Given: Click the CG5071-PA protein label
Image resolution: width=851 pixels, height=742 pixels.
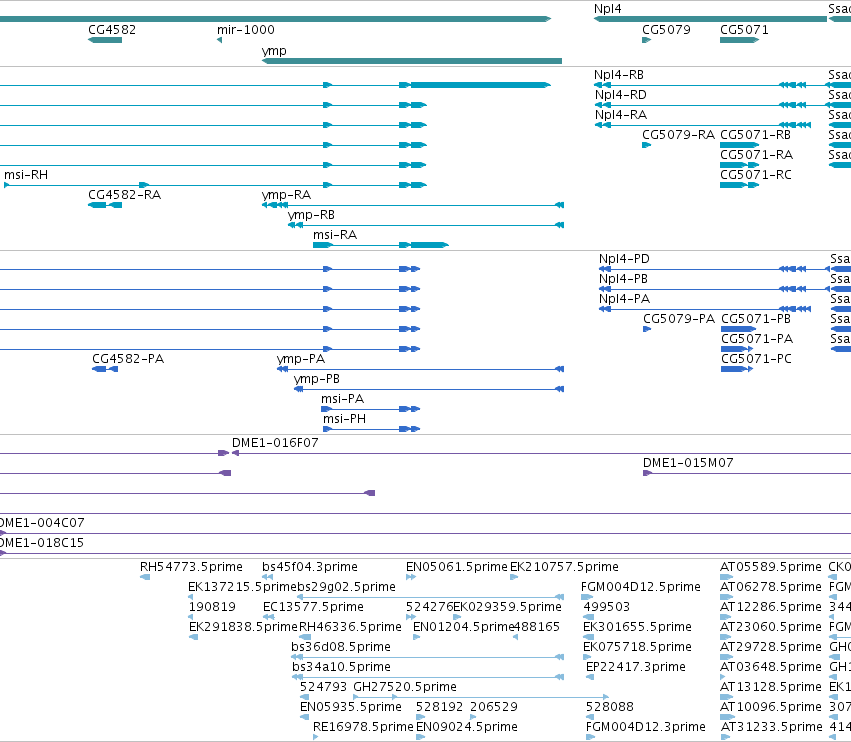Looking at the screenshot, I should pos(757,339).
